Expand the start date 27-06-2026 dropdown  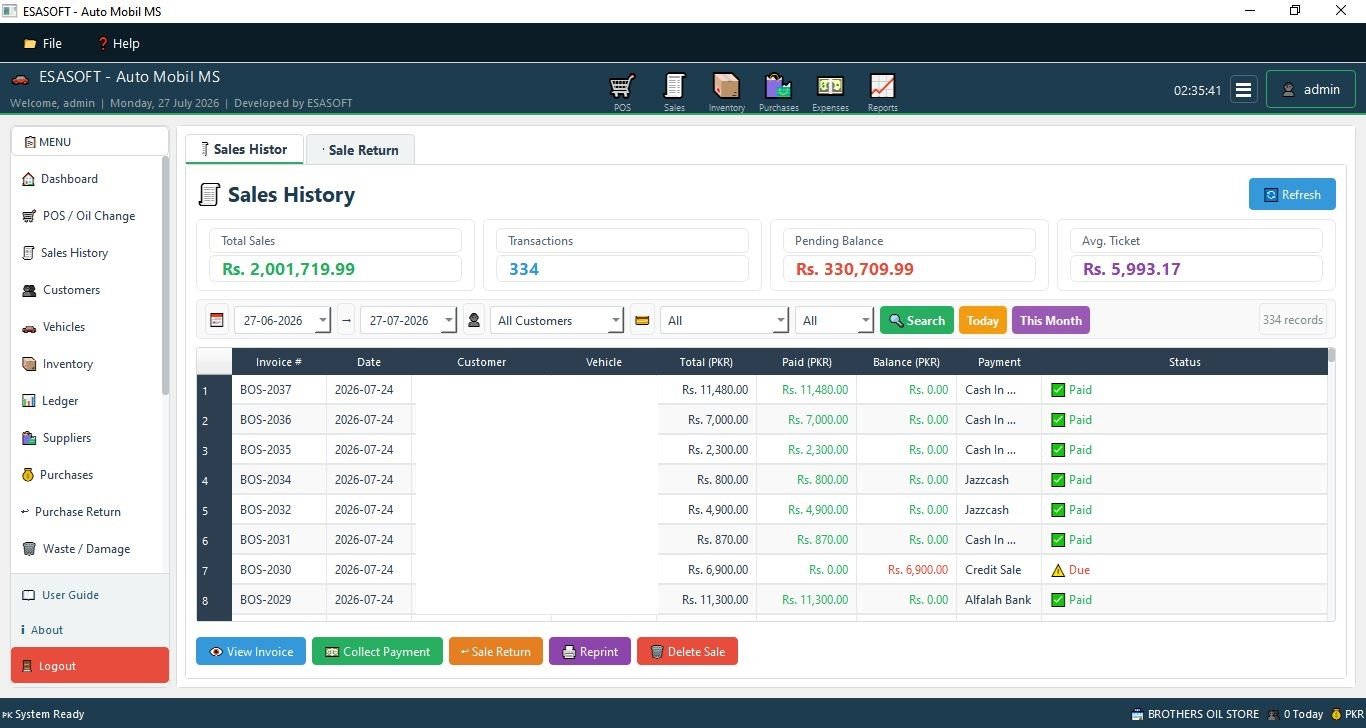coord(322,321)
